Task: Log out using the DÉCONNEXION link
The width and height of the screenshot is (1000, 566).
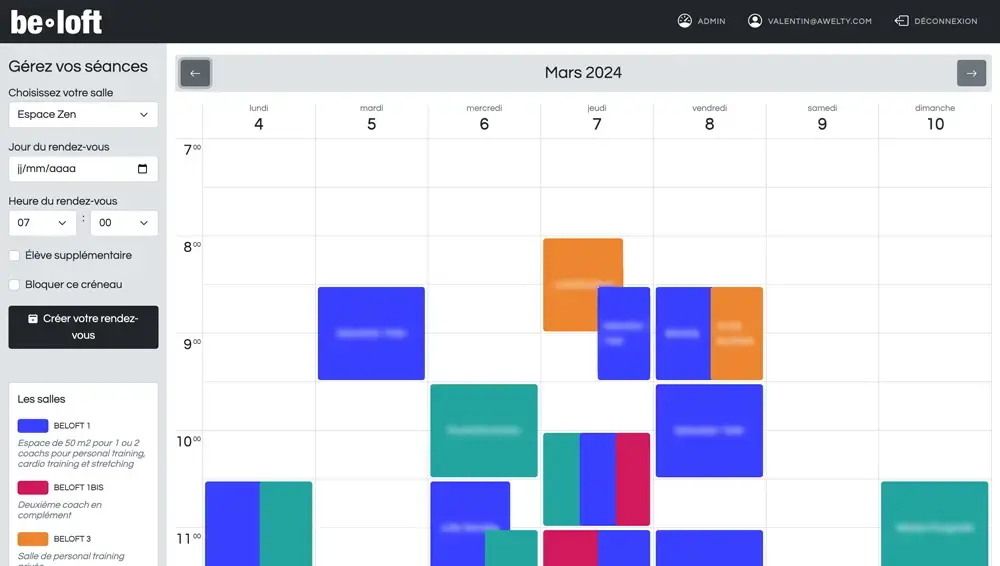Action: (944, 21)
